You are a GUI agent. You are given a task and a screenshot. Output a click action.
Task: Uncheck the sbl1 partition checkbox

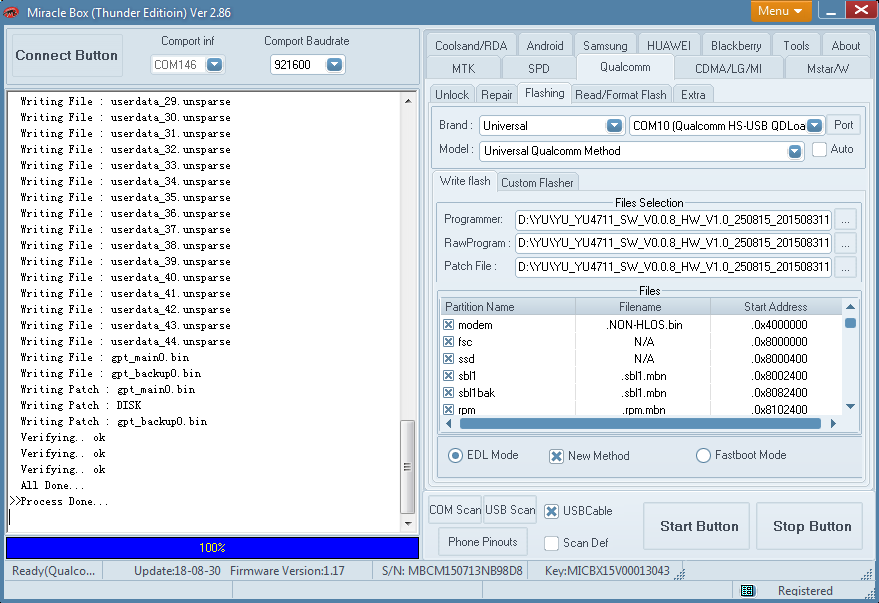[x=448, y=375]
